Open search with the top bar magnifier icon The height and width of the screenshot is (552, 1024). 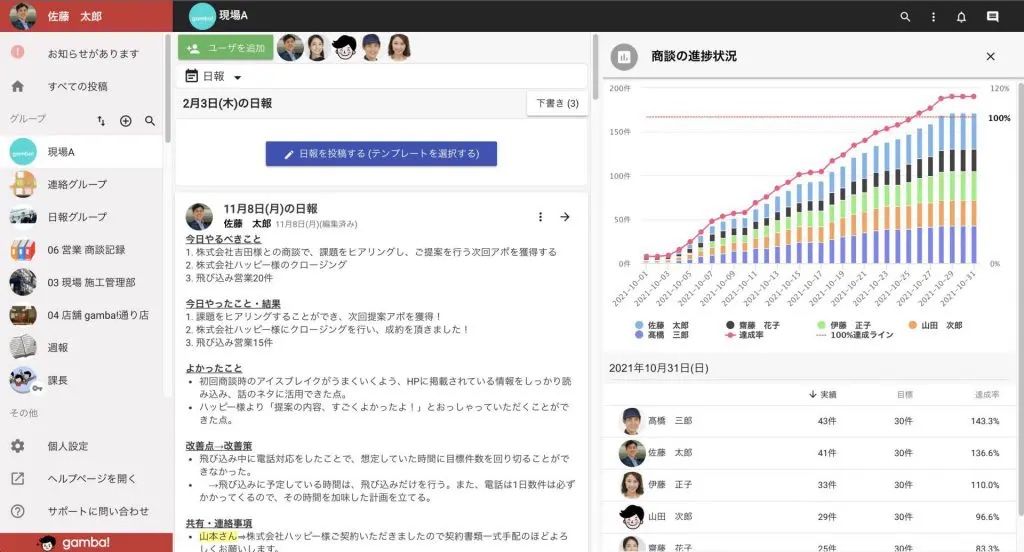[x=904, y=17]
